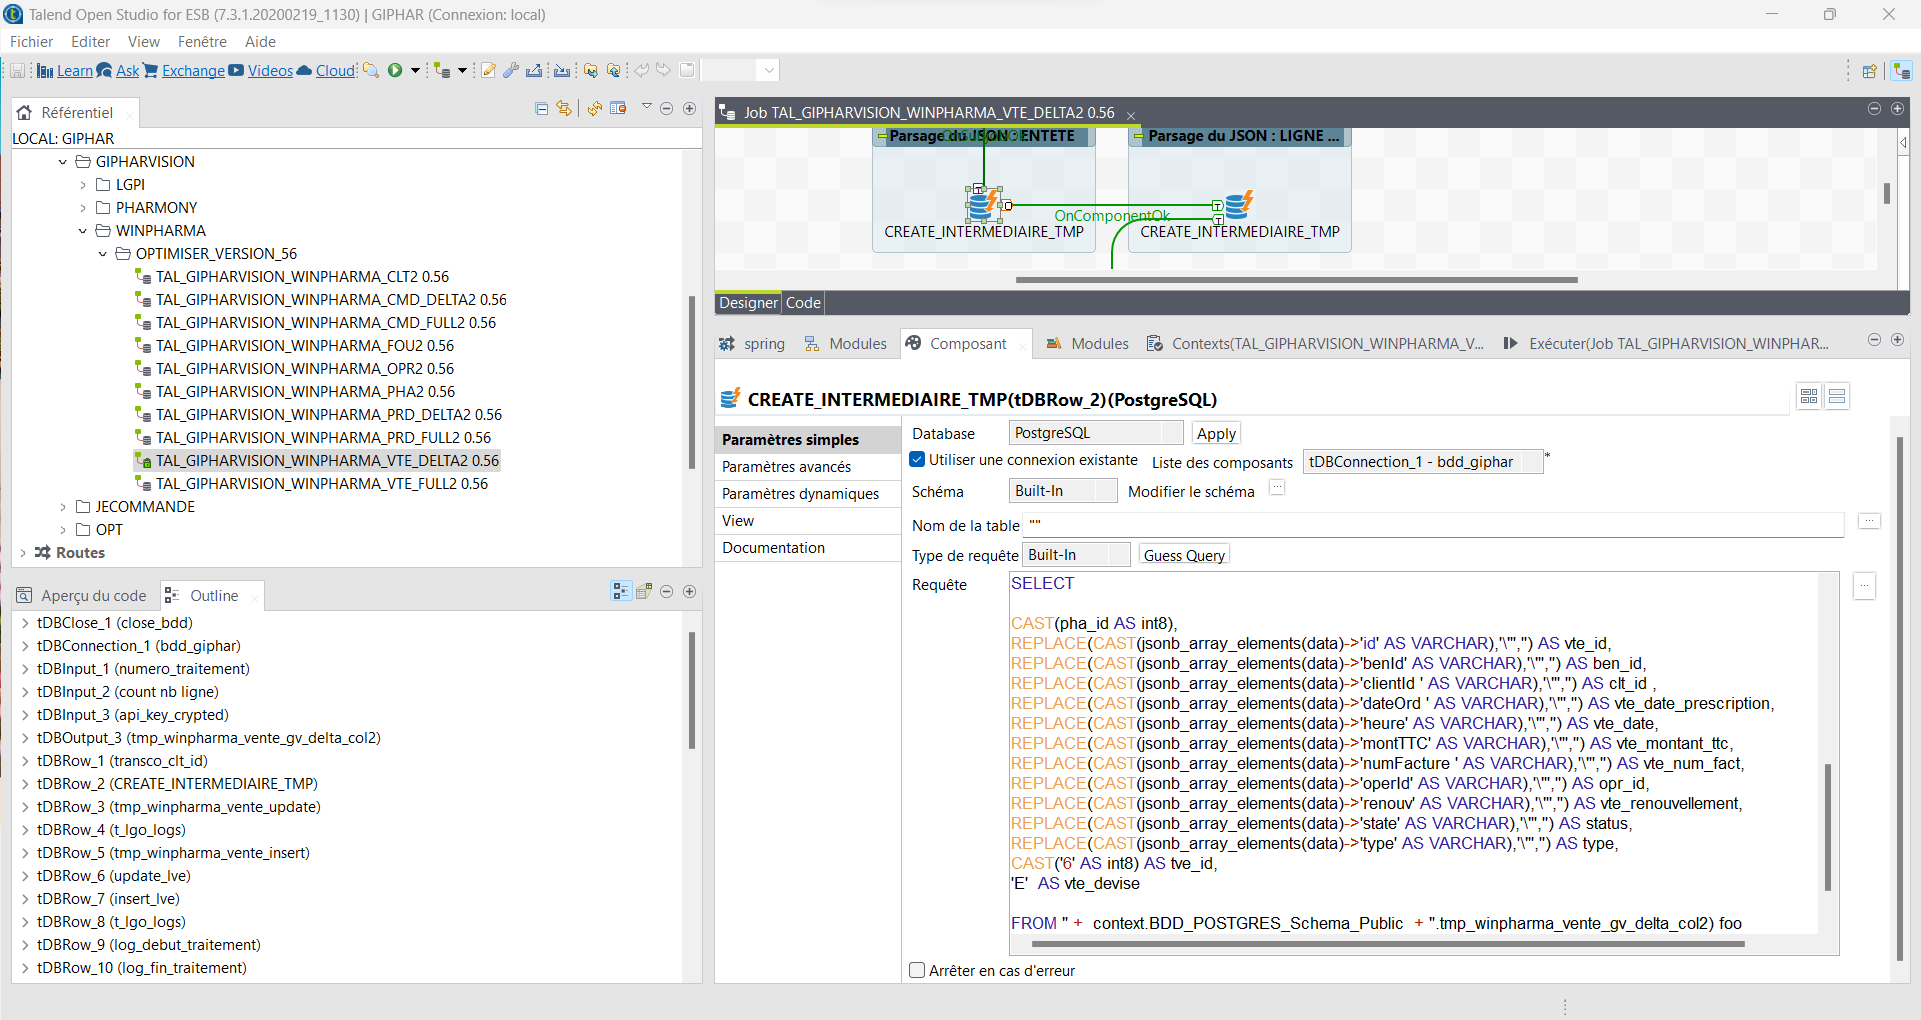The image size is (1921, 1020).
Task: Uncheck 'Utiliser une connexion existante' checkbox
Action: pos(917,460)
